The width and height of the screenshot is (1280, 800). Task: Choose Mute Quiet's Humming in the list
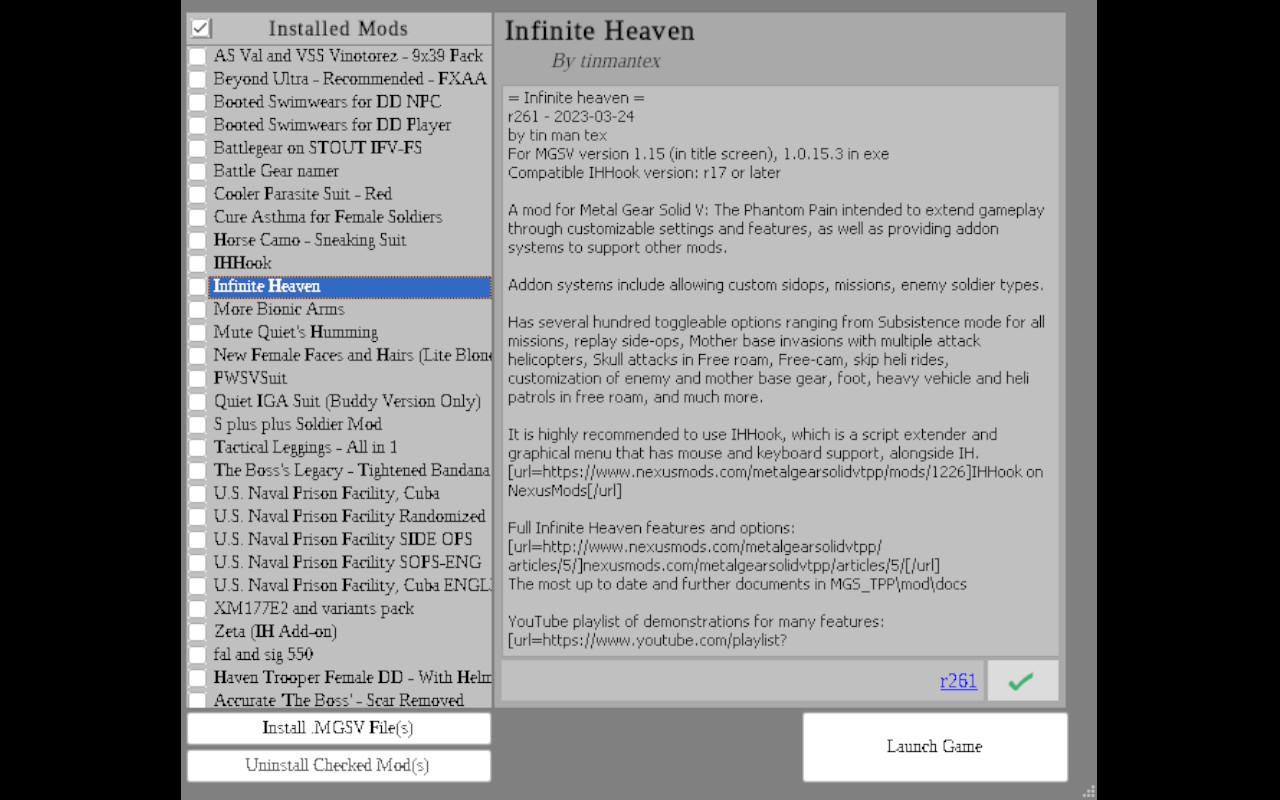click(x=296, y=332)
